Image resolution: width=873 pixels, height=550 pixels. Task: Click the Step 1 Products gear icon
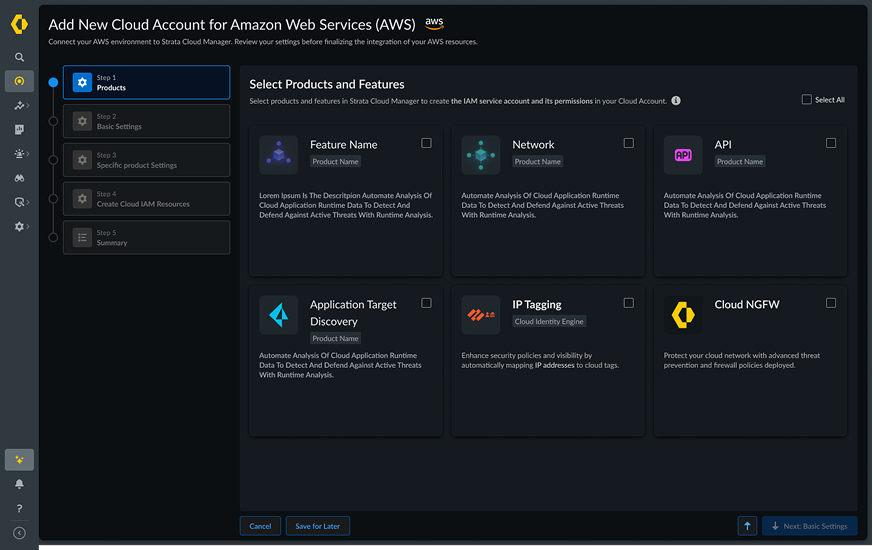(82, 82)
